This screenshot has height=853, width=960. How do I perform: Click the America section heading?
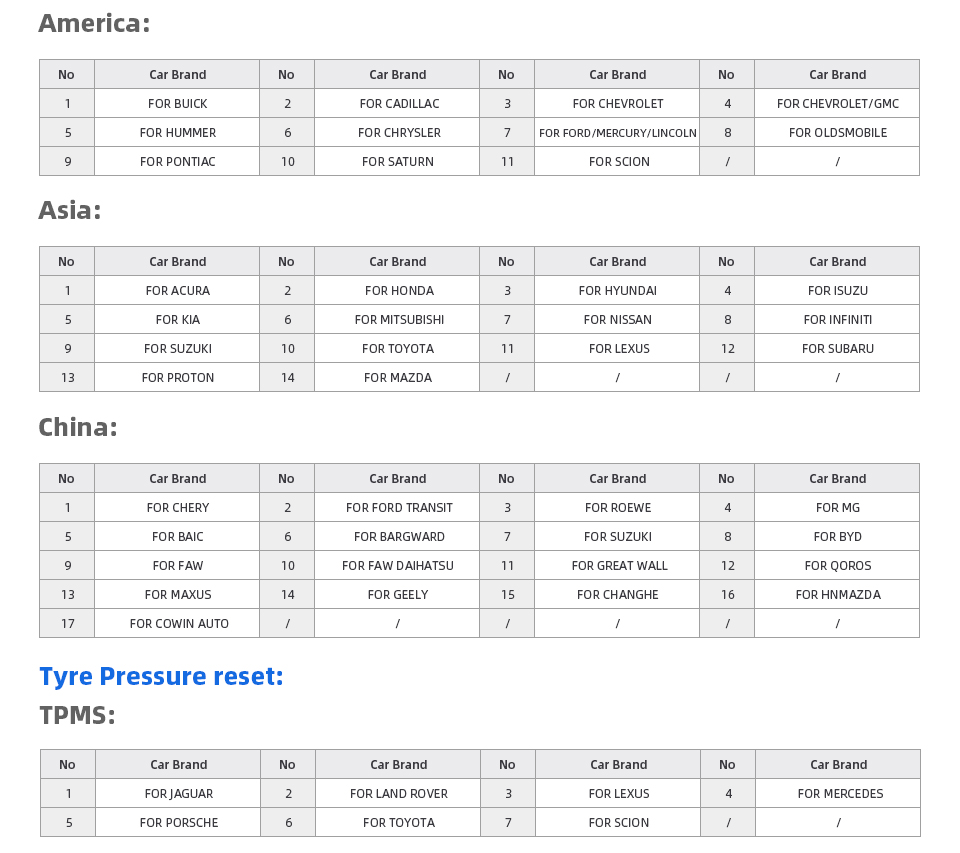pyautogui.click(x=94, y=24)
